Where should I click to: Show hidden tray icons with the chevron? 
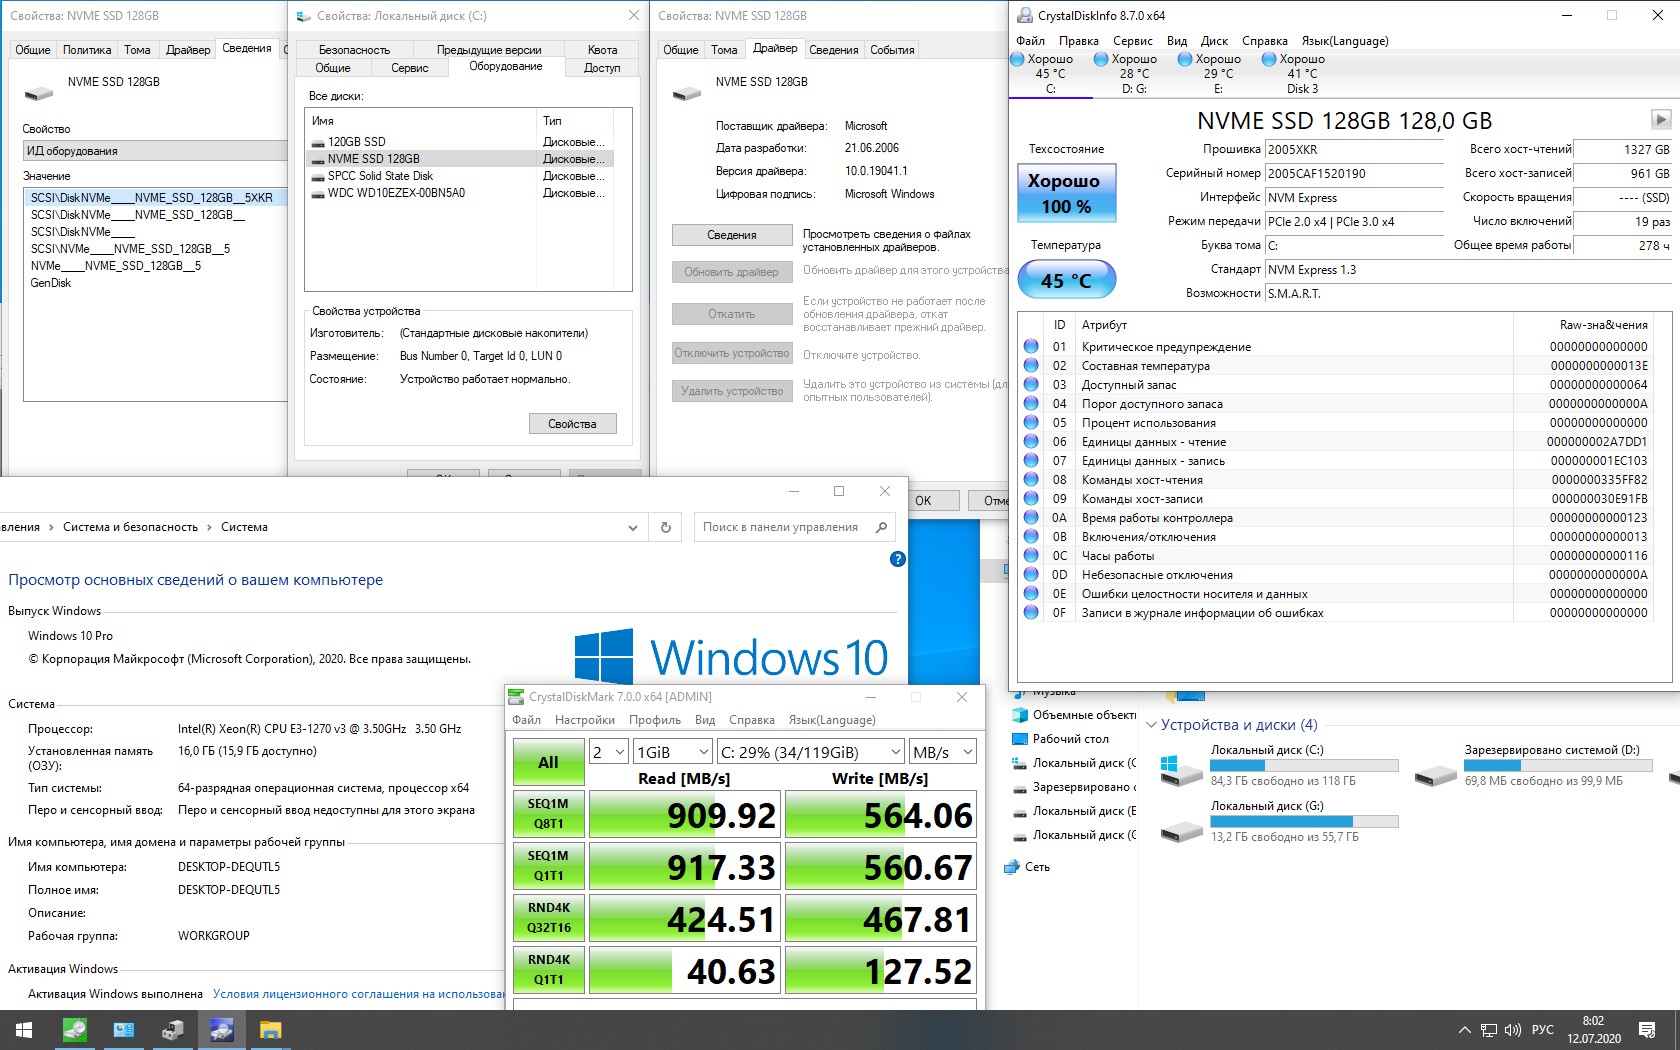pos(1465,1030)
